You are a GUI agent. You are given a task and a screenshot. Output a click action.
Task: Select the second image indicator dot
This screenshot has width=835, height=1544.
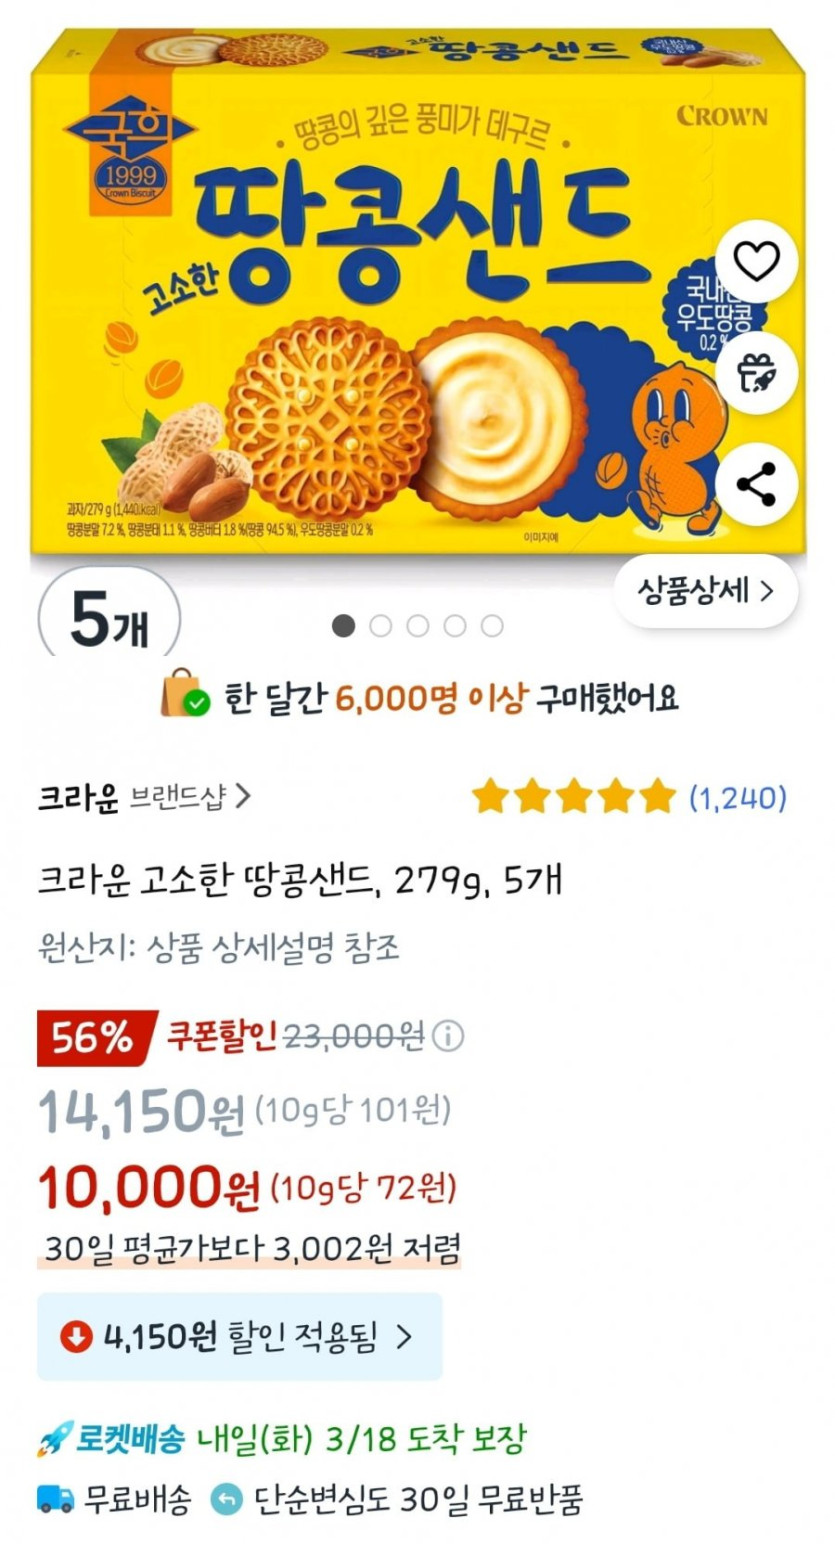coord(381,626)
